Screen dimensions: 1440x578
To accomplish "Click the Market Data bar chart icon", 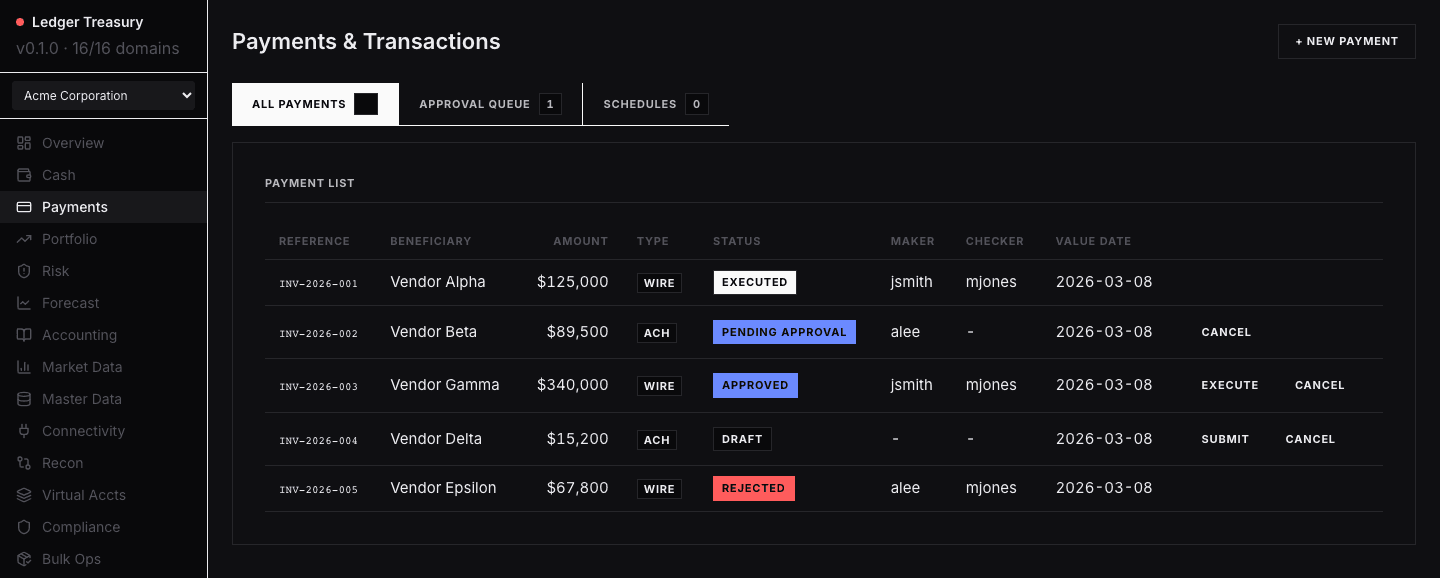I will 24,367.
